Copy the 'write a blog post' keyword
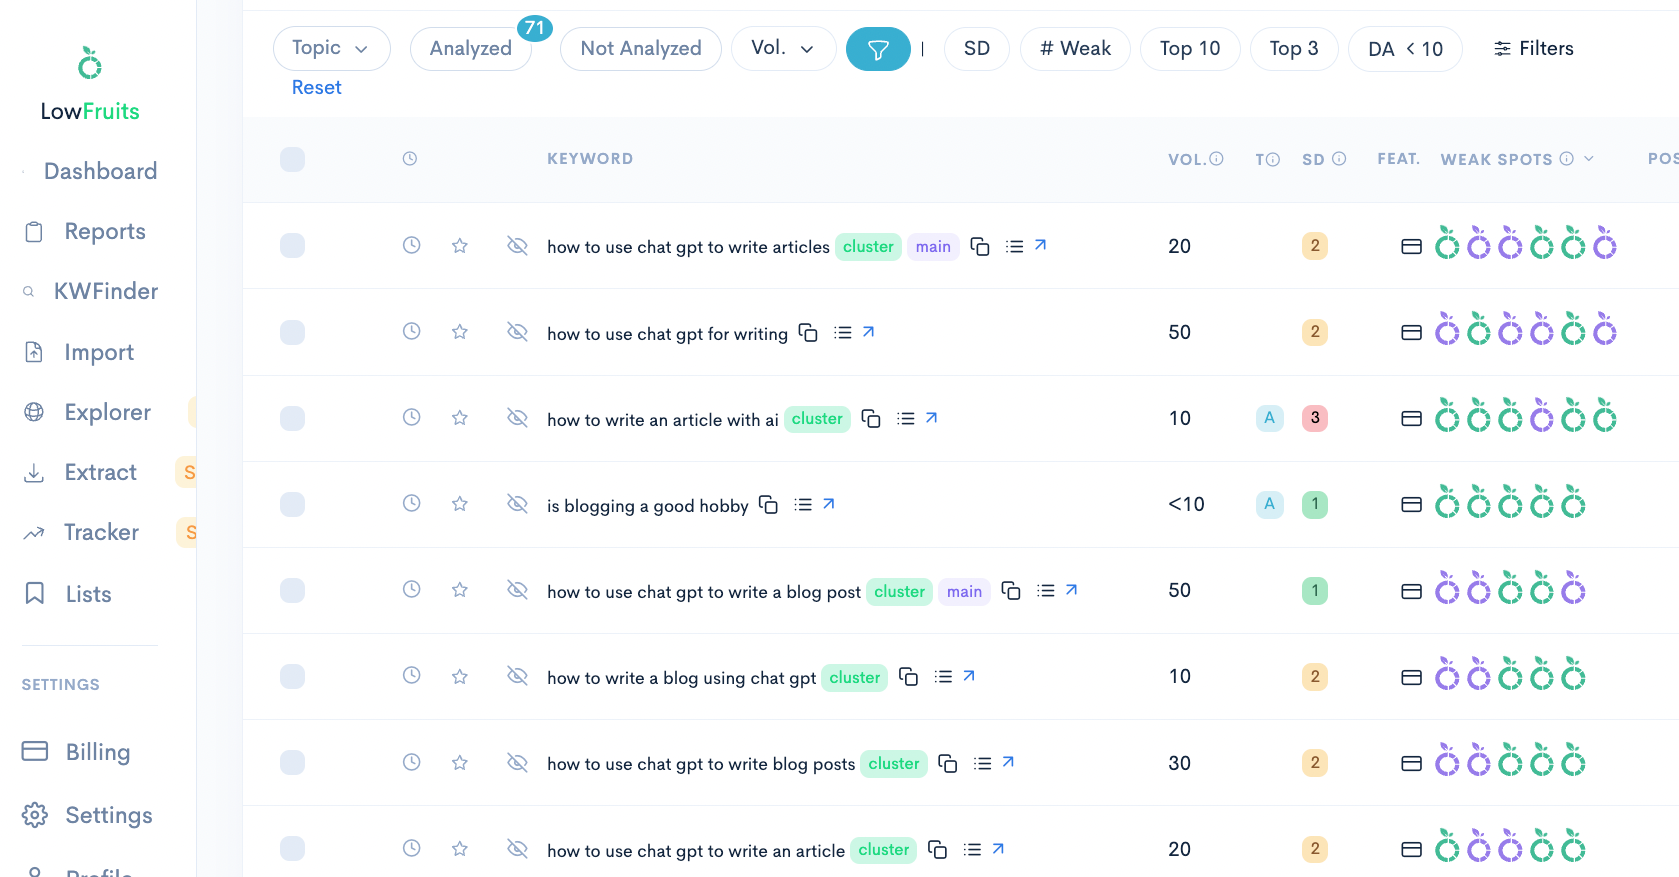Viewport: 1679px width, 877px height. pyautogui.click(x=1011, y=590)
